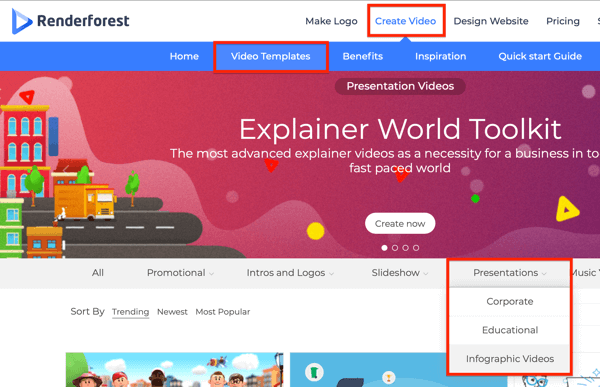The image size is (600, 387).
Task: Select the second carousel dot
Action: click(x=395, y=248)
